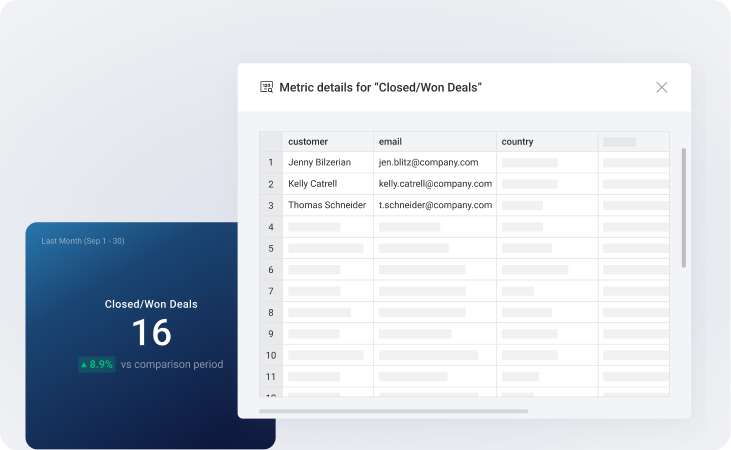
Task: Click the Jenny Bilzerian customer cell
Action: (319, 162)
